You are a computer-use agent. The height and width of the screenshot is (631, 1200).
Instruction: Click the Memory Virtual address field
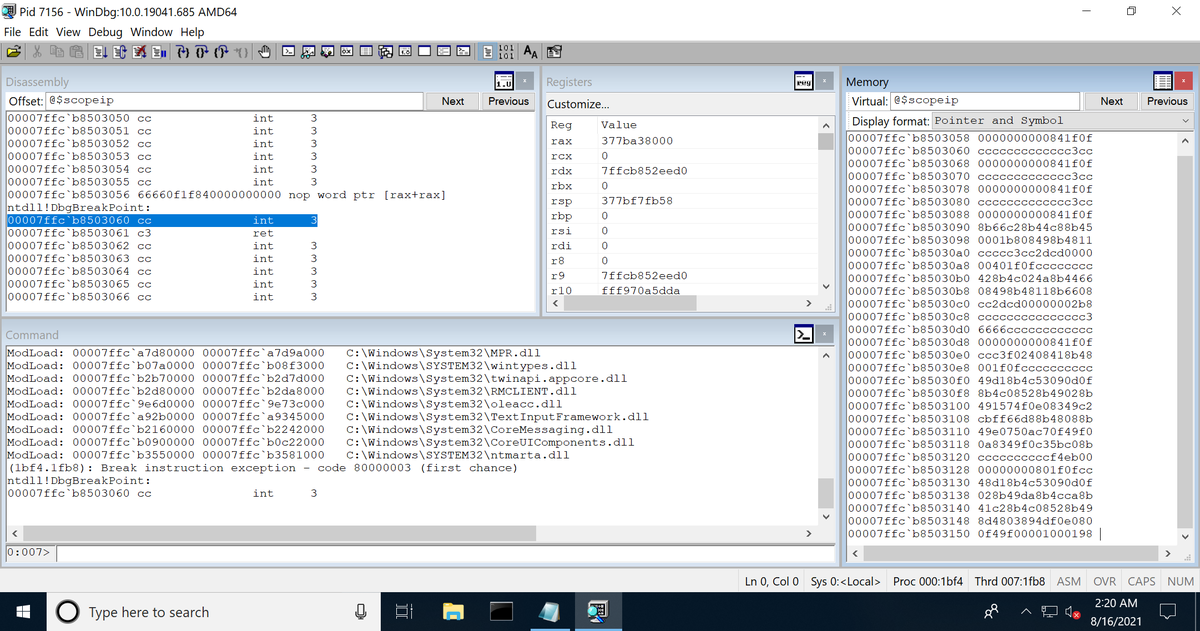click(x=986, y=101)
